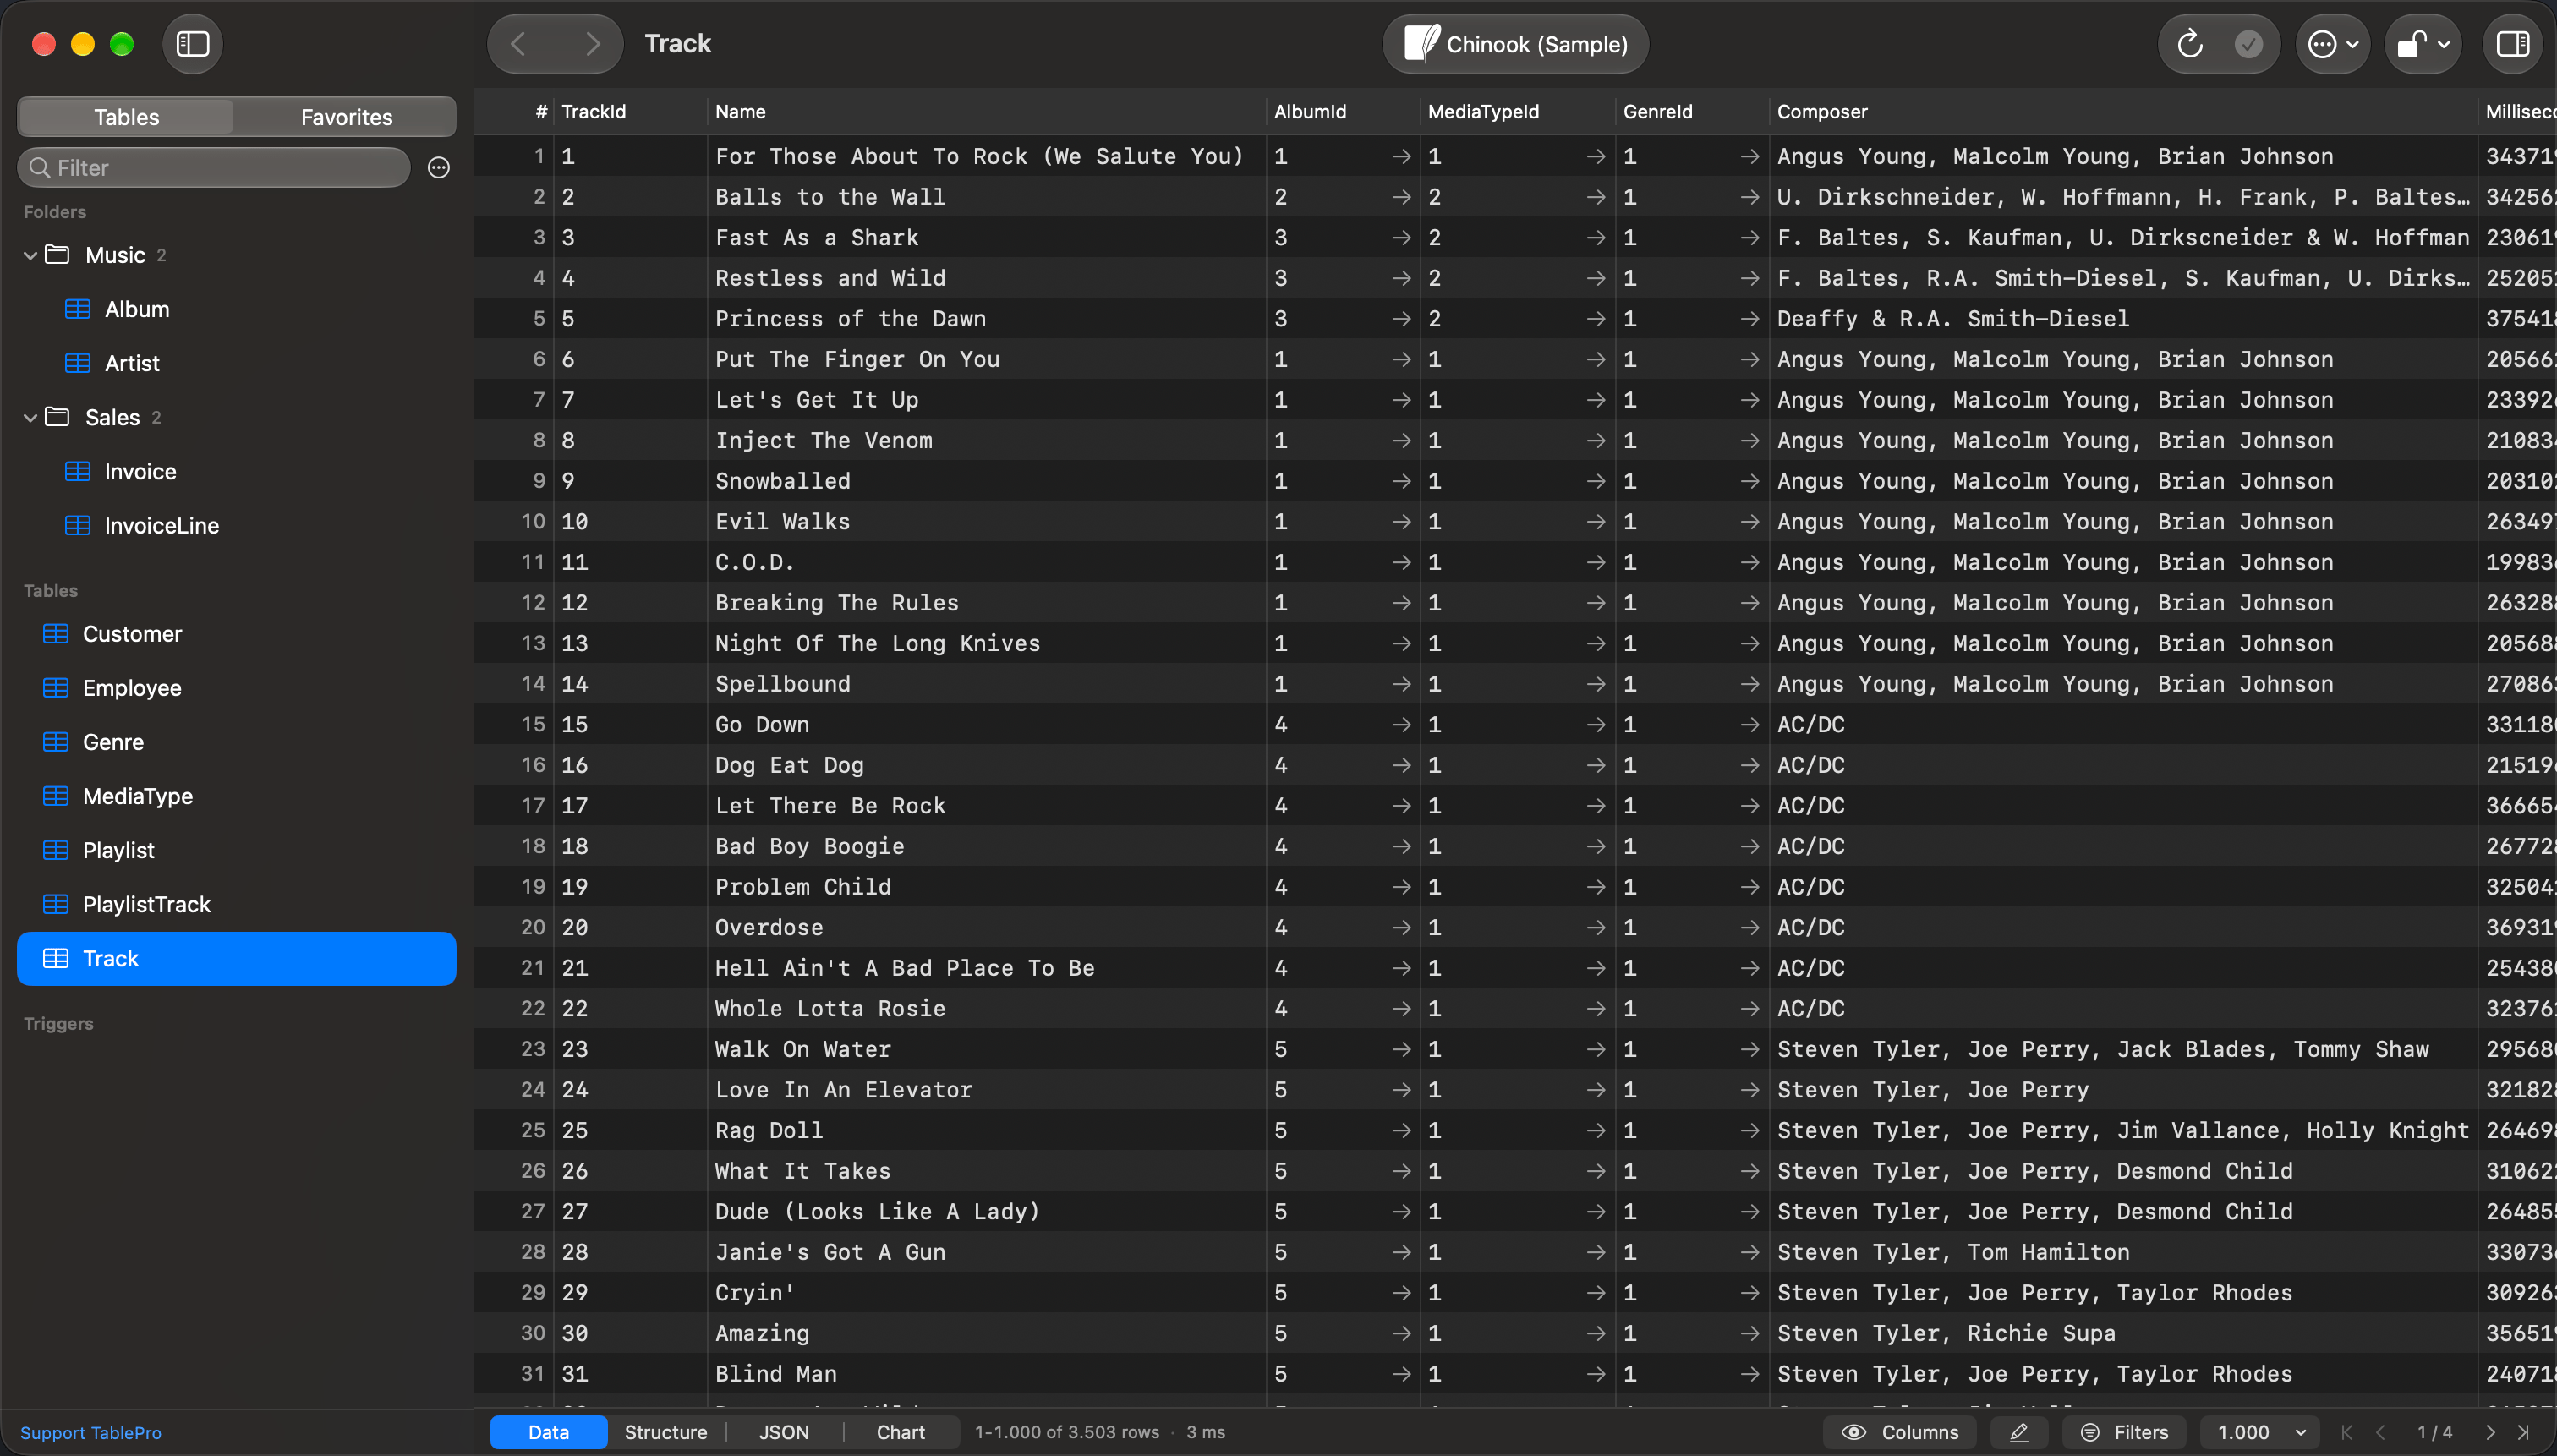Viewport: 2557px width, 1456px height.
Task: Sort by the MediaTypeId column header
Action: click(1518, 112)
